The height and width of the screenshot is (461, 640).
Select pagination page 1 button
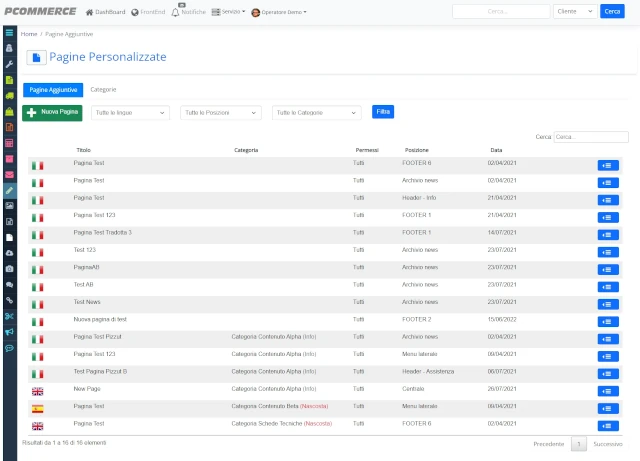[x=578, y=444]
